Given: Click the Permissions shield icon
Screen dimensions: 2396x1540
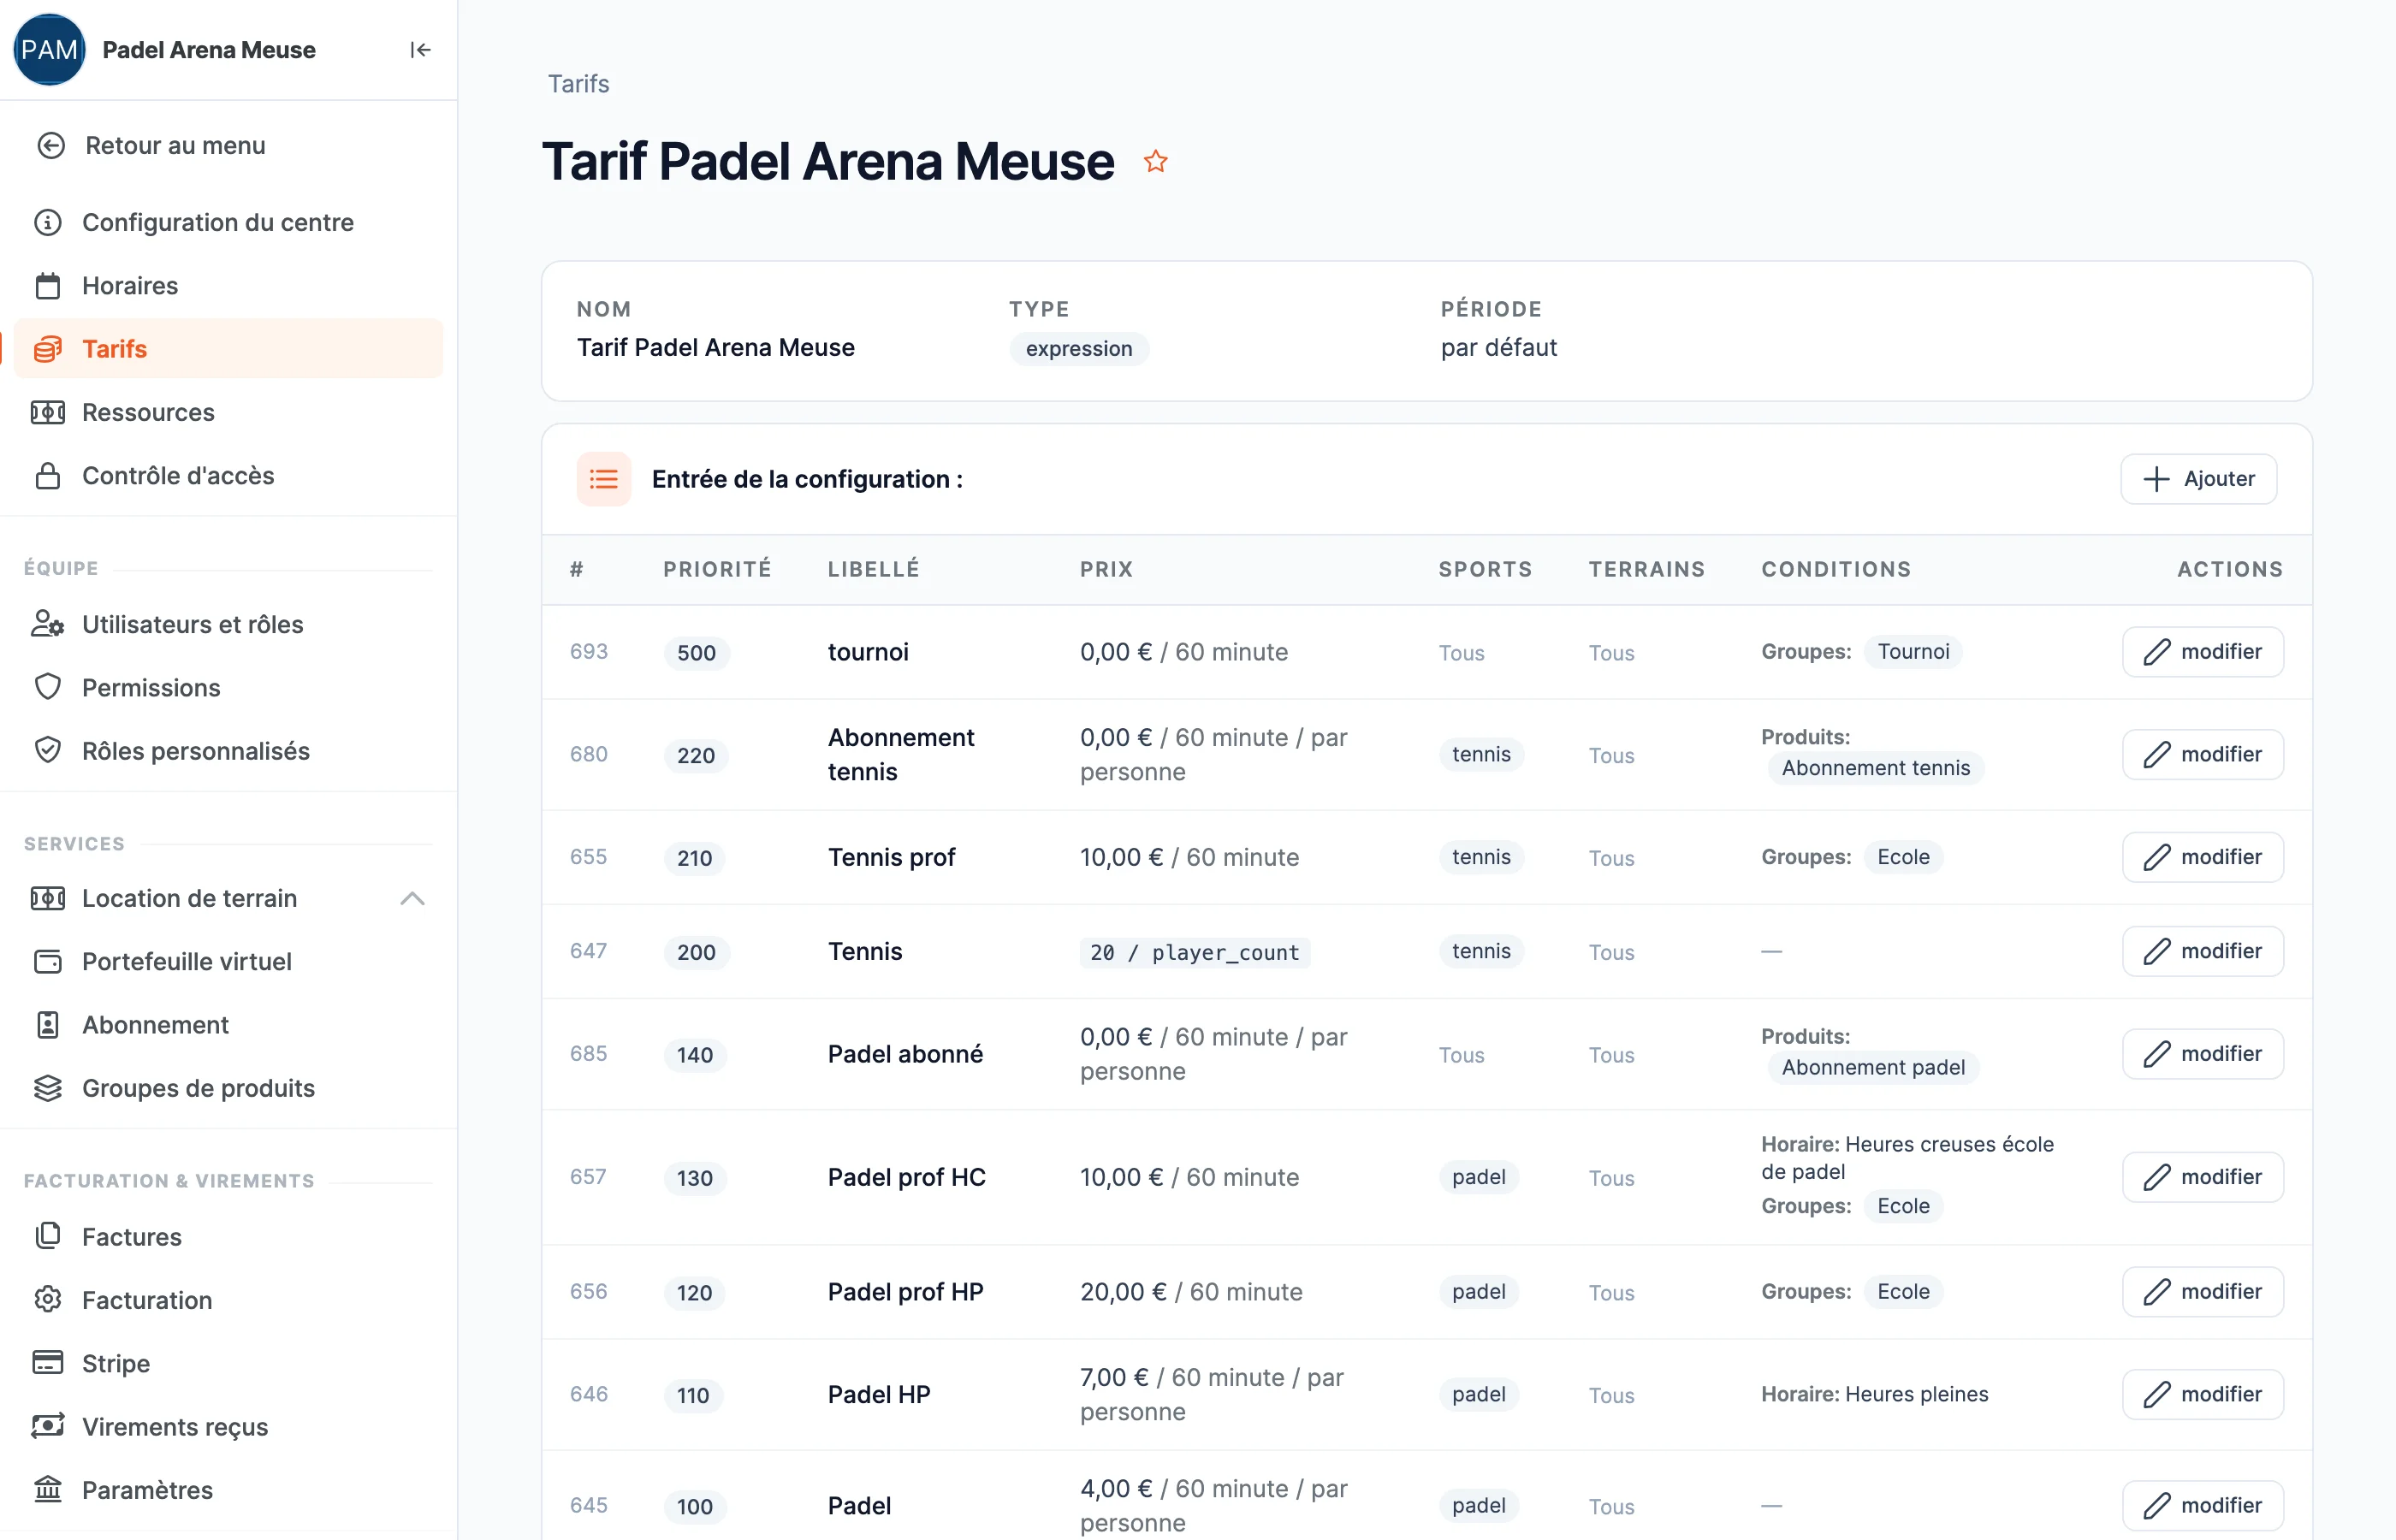Looking at the screenshot, I should pos(48,687).
